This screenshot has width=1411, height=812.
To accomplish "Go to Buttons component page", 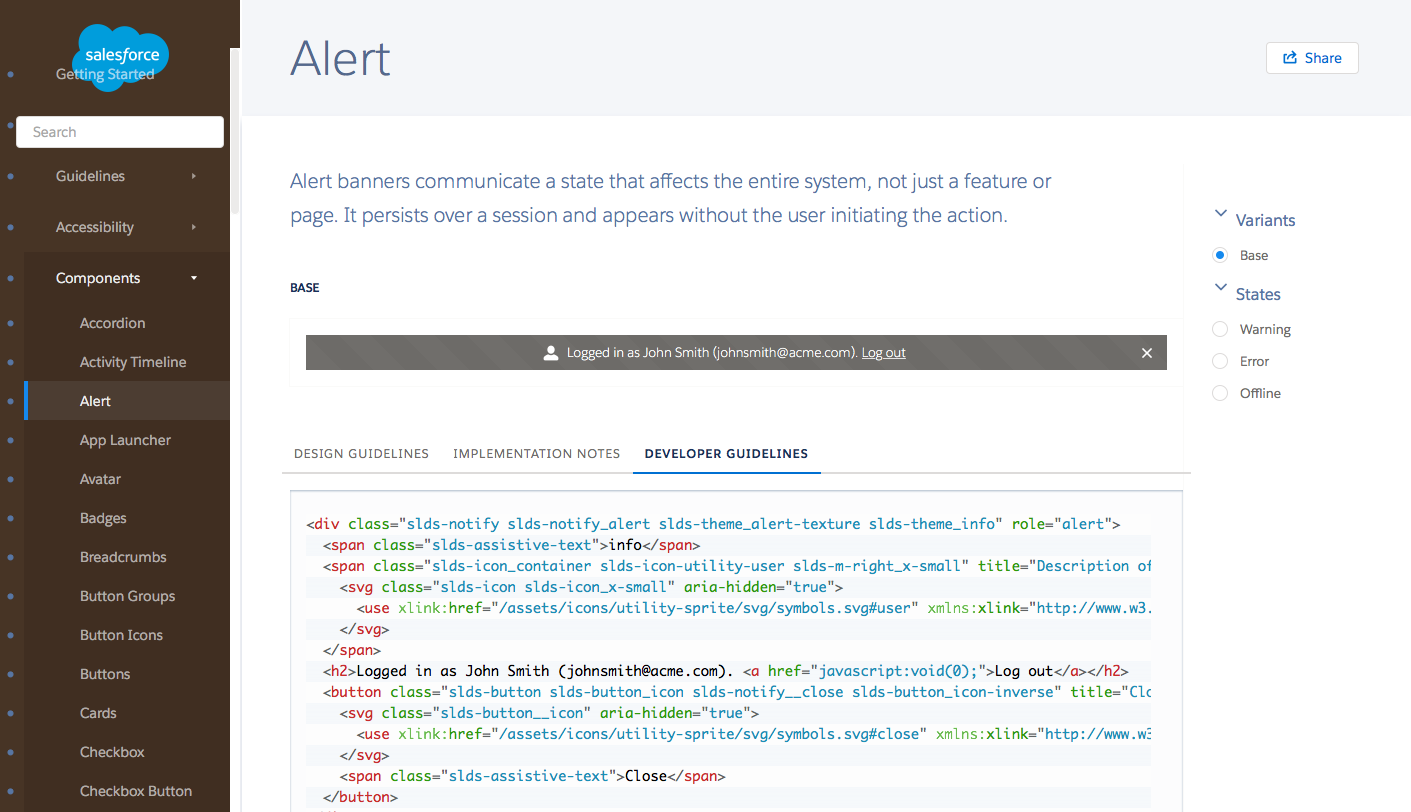I will pyautogui.click(x=105, y=674).
